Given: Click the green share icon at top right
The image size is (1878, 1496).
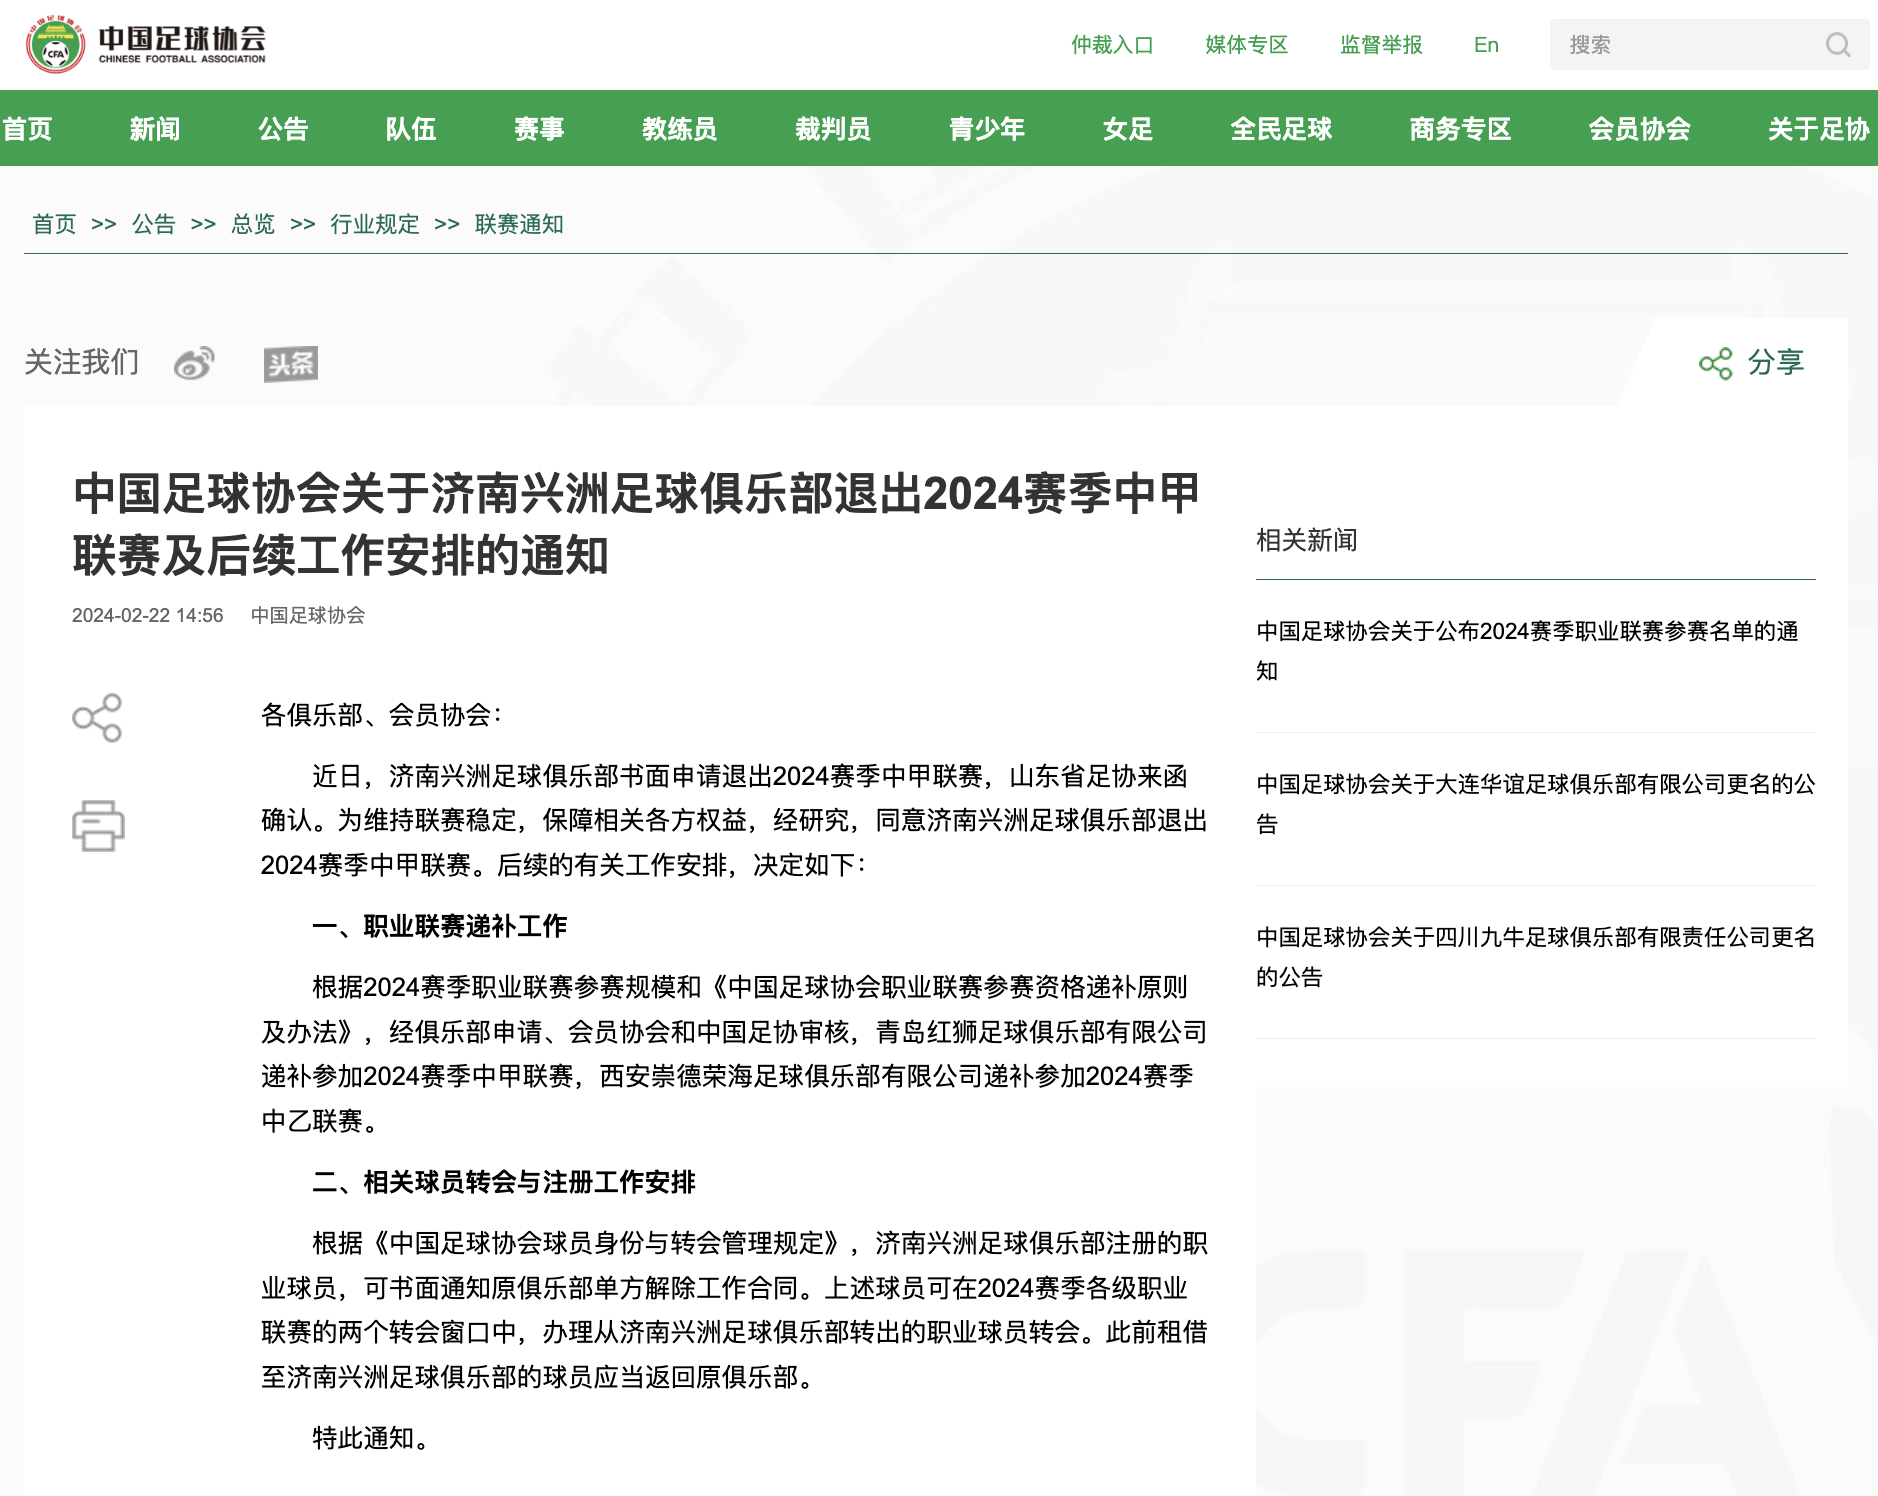Looking at the screenshot, I should tap(1715, 363).
